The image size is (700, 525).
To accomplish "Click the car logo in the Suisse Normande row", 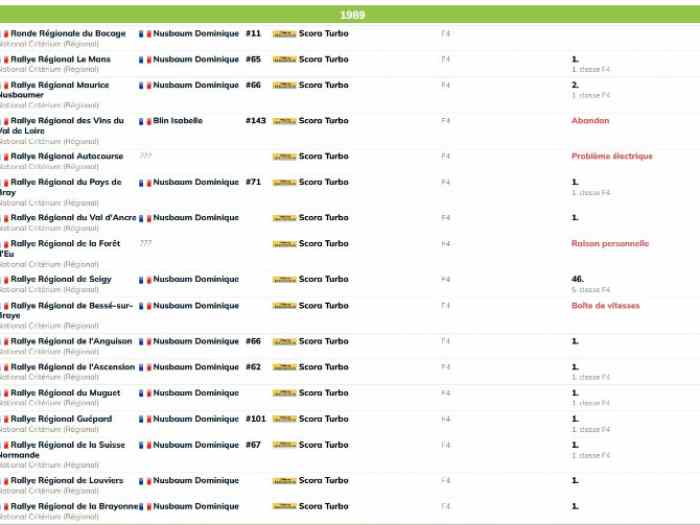I will (284, 446).
